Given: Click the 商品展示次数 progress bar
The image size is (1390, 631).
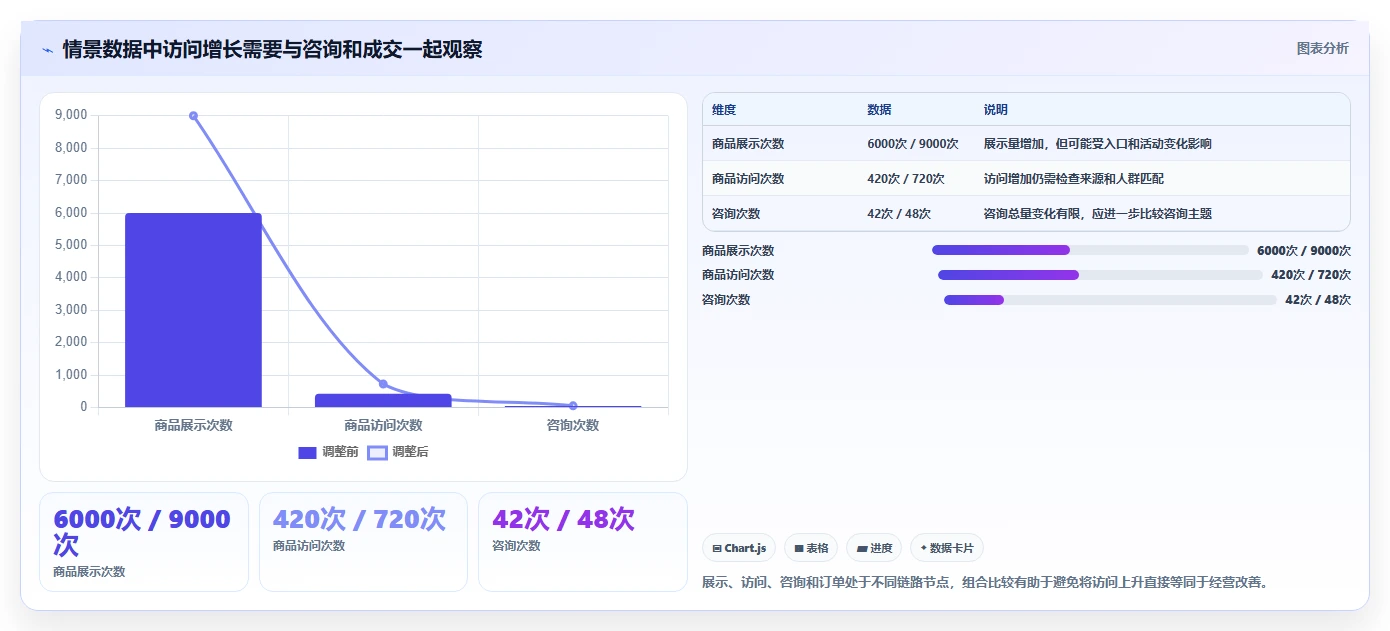Looking at the screenshot, I should click(1090, 250).
